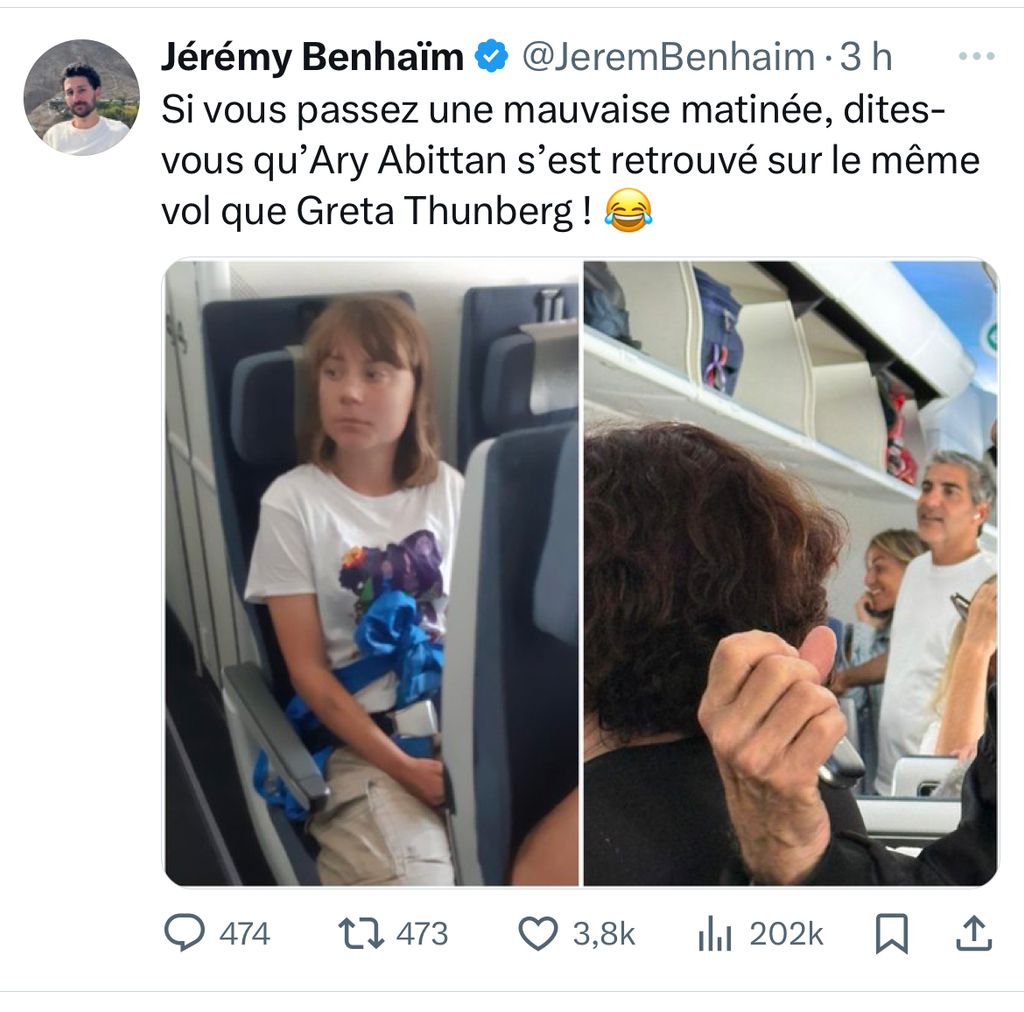Screen dimensions: 1024x1012
Task: Click the share upload icon
Action: point(974,933)
